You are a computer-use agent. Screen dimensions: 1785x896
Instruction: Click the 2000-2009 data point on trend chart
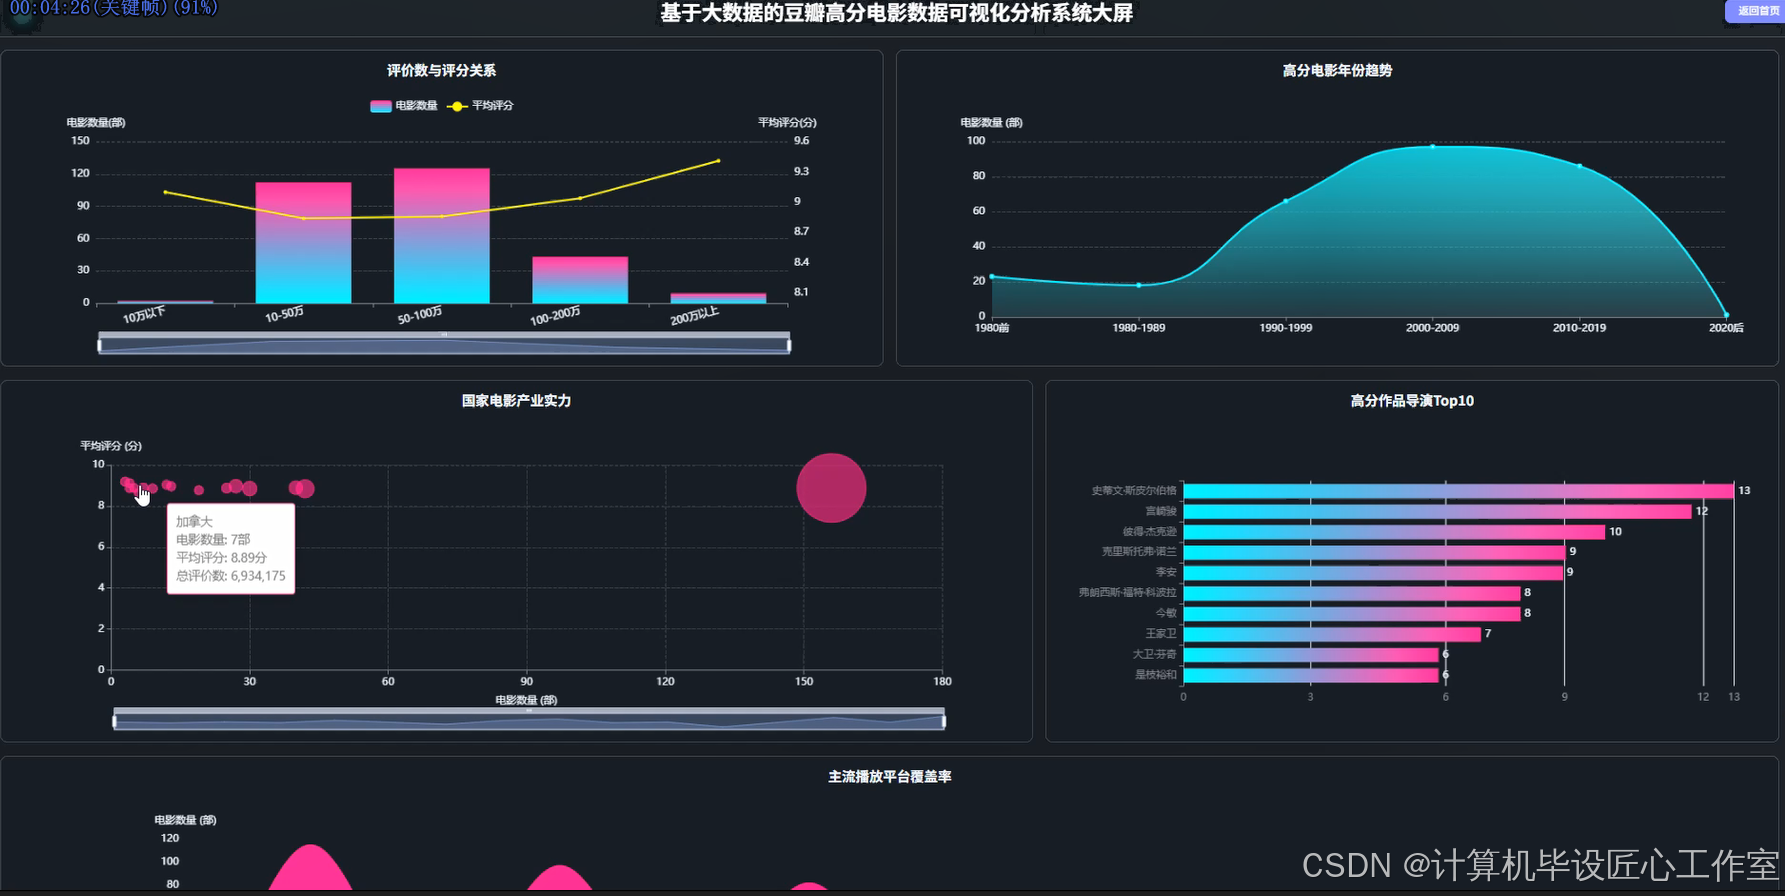point(1432,146)
